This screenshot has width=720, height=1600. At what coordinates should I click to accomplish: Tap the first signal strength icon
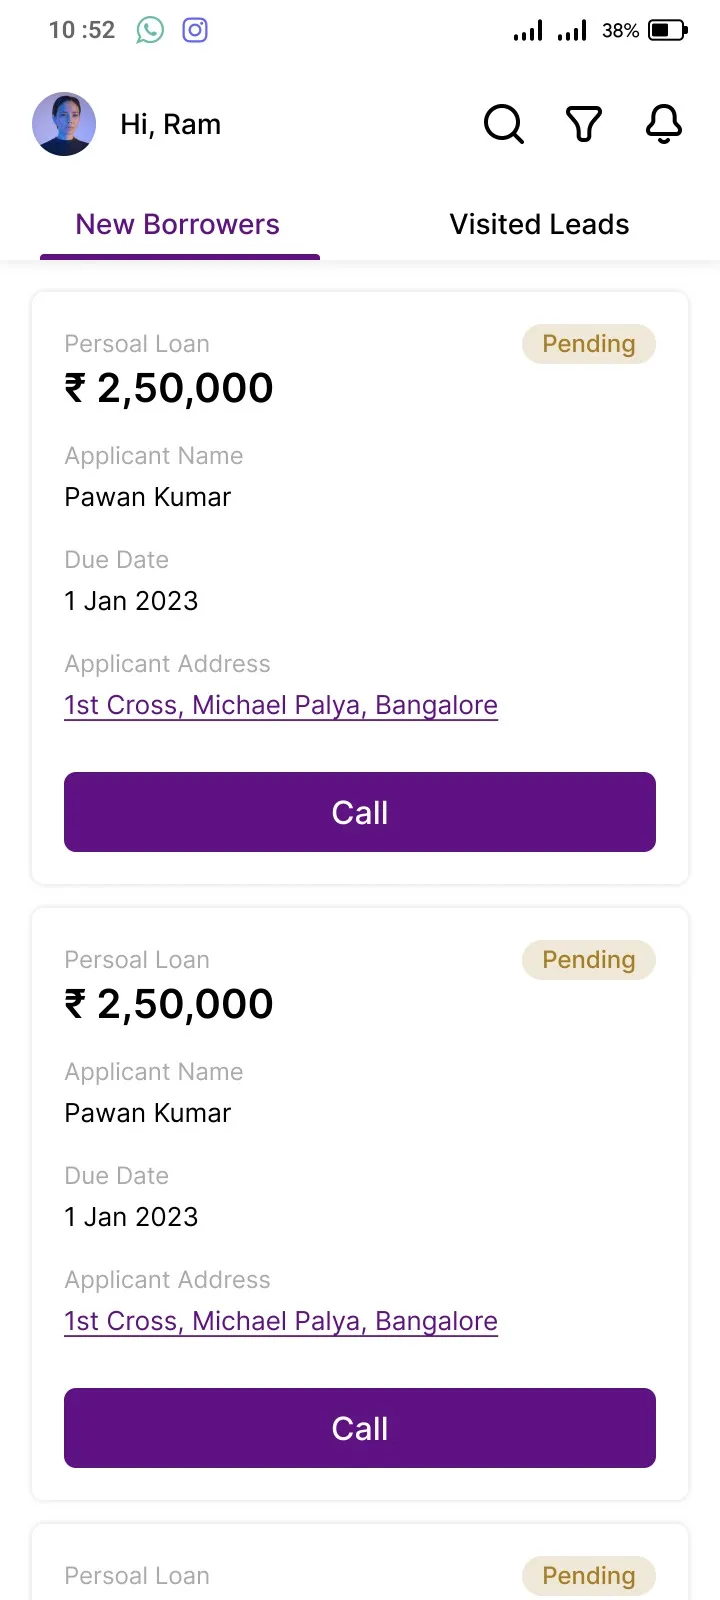(x=528, y=30)
